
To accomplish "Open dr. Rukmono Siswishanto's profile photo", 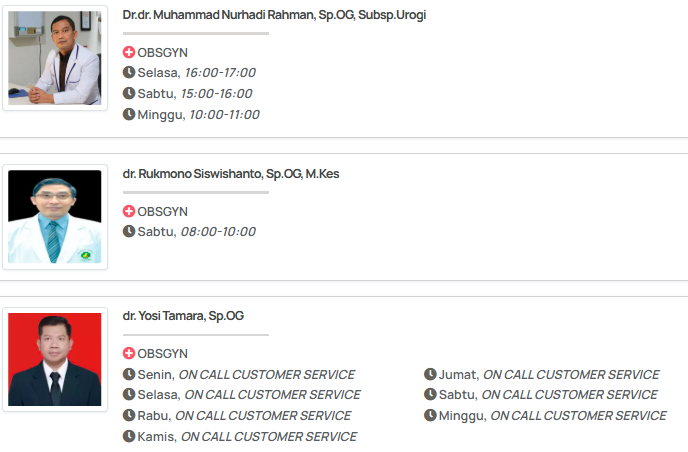I will coord(55,216).
